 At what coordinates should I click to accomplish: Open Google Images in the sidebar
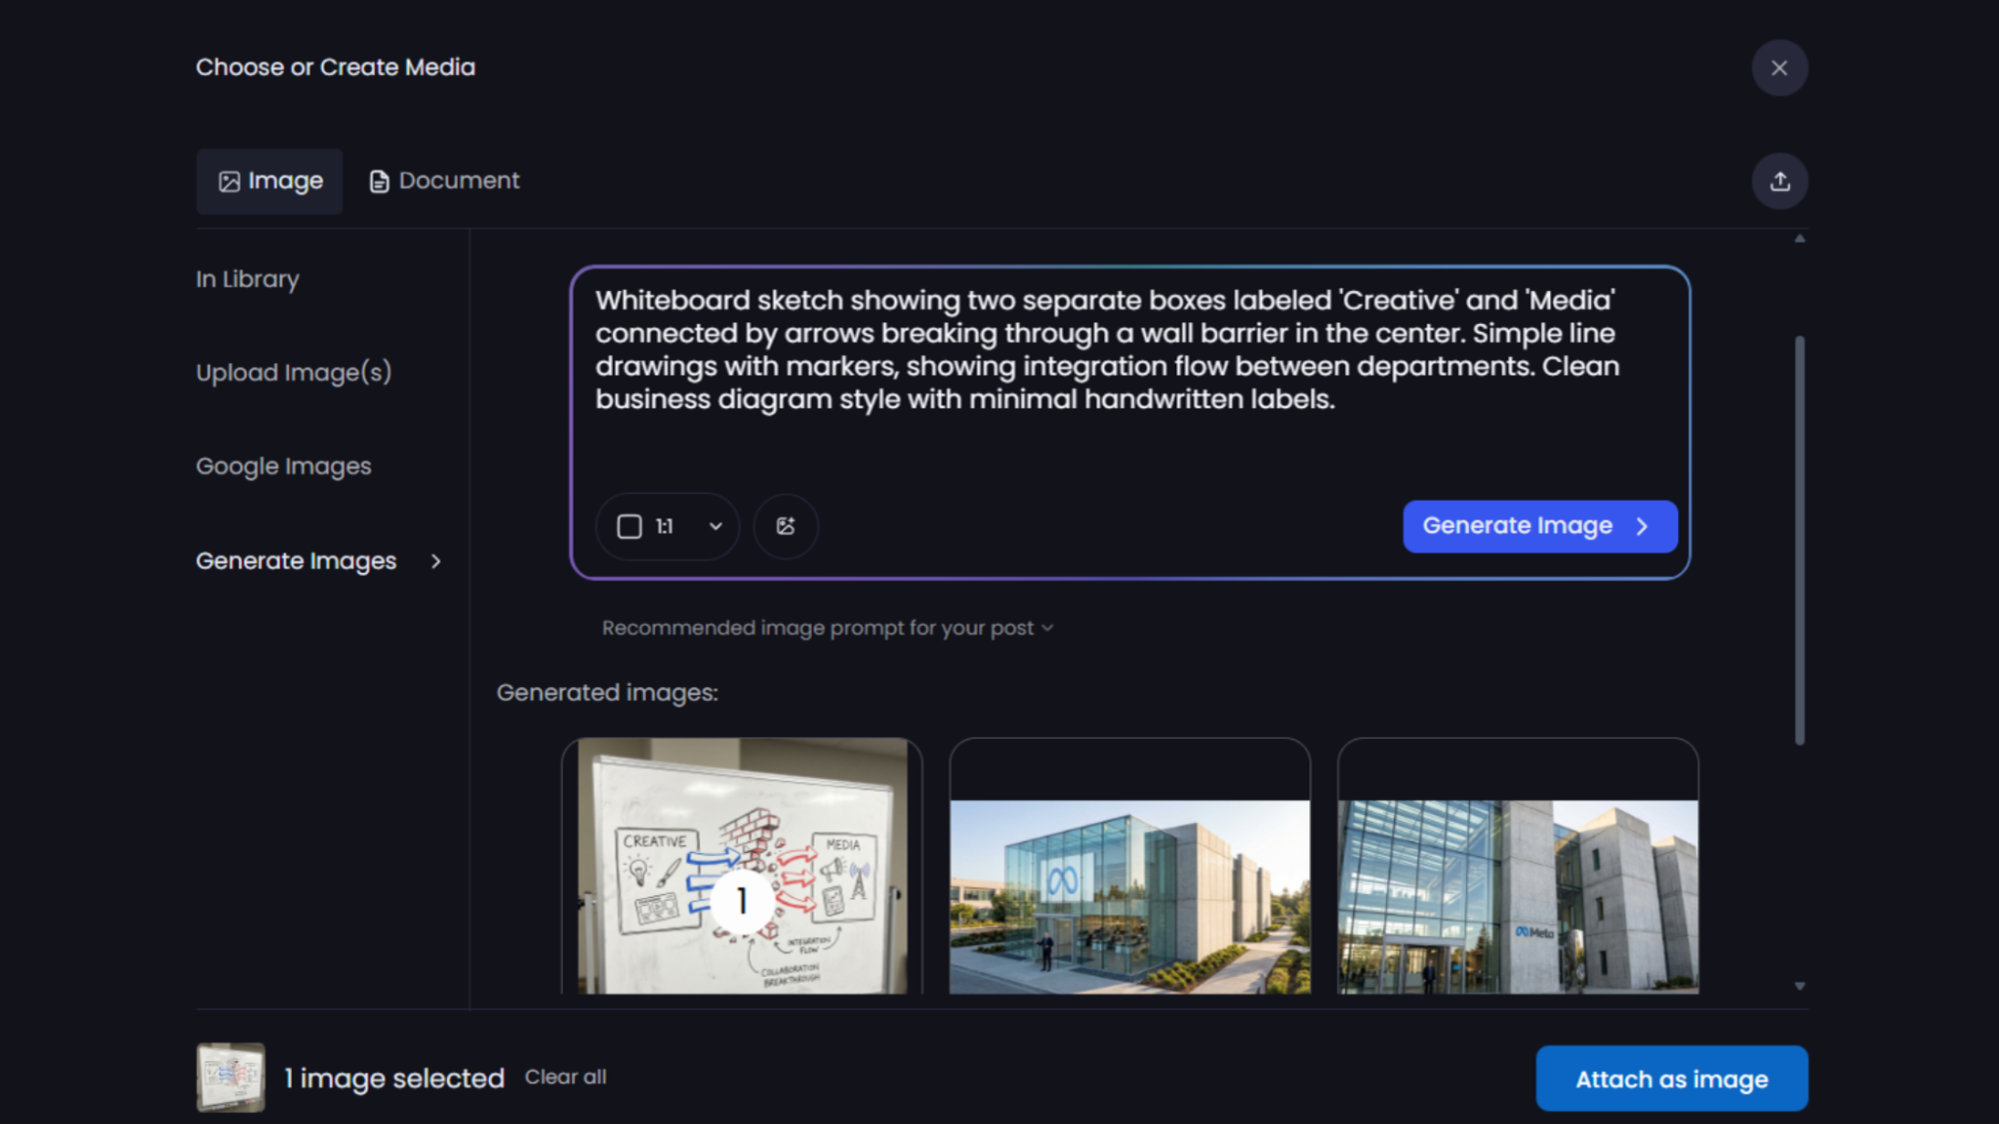283,466
